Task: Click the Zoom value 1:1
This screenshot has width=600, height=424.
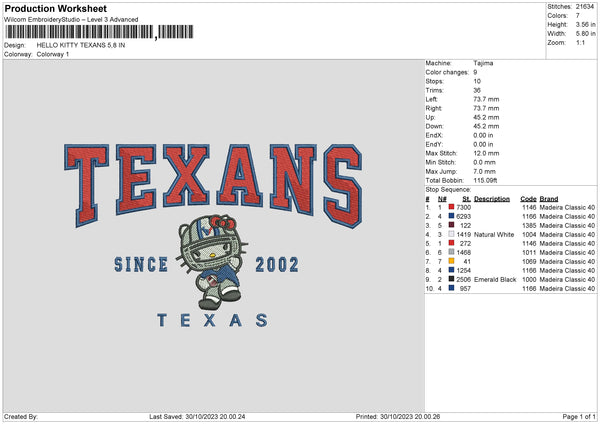Action: click(580, 42)
